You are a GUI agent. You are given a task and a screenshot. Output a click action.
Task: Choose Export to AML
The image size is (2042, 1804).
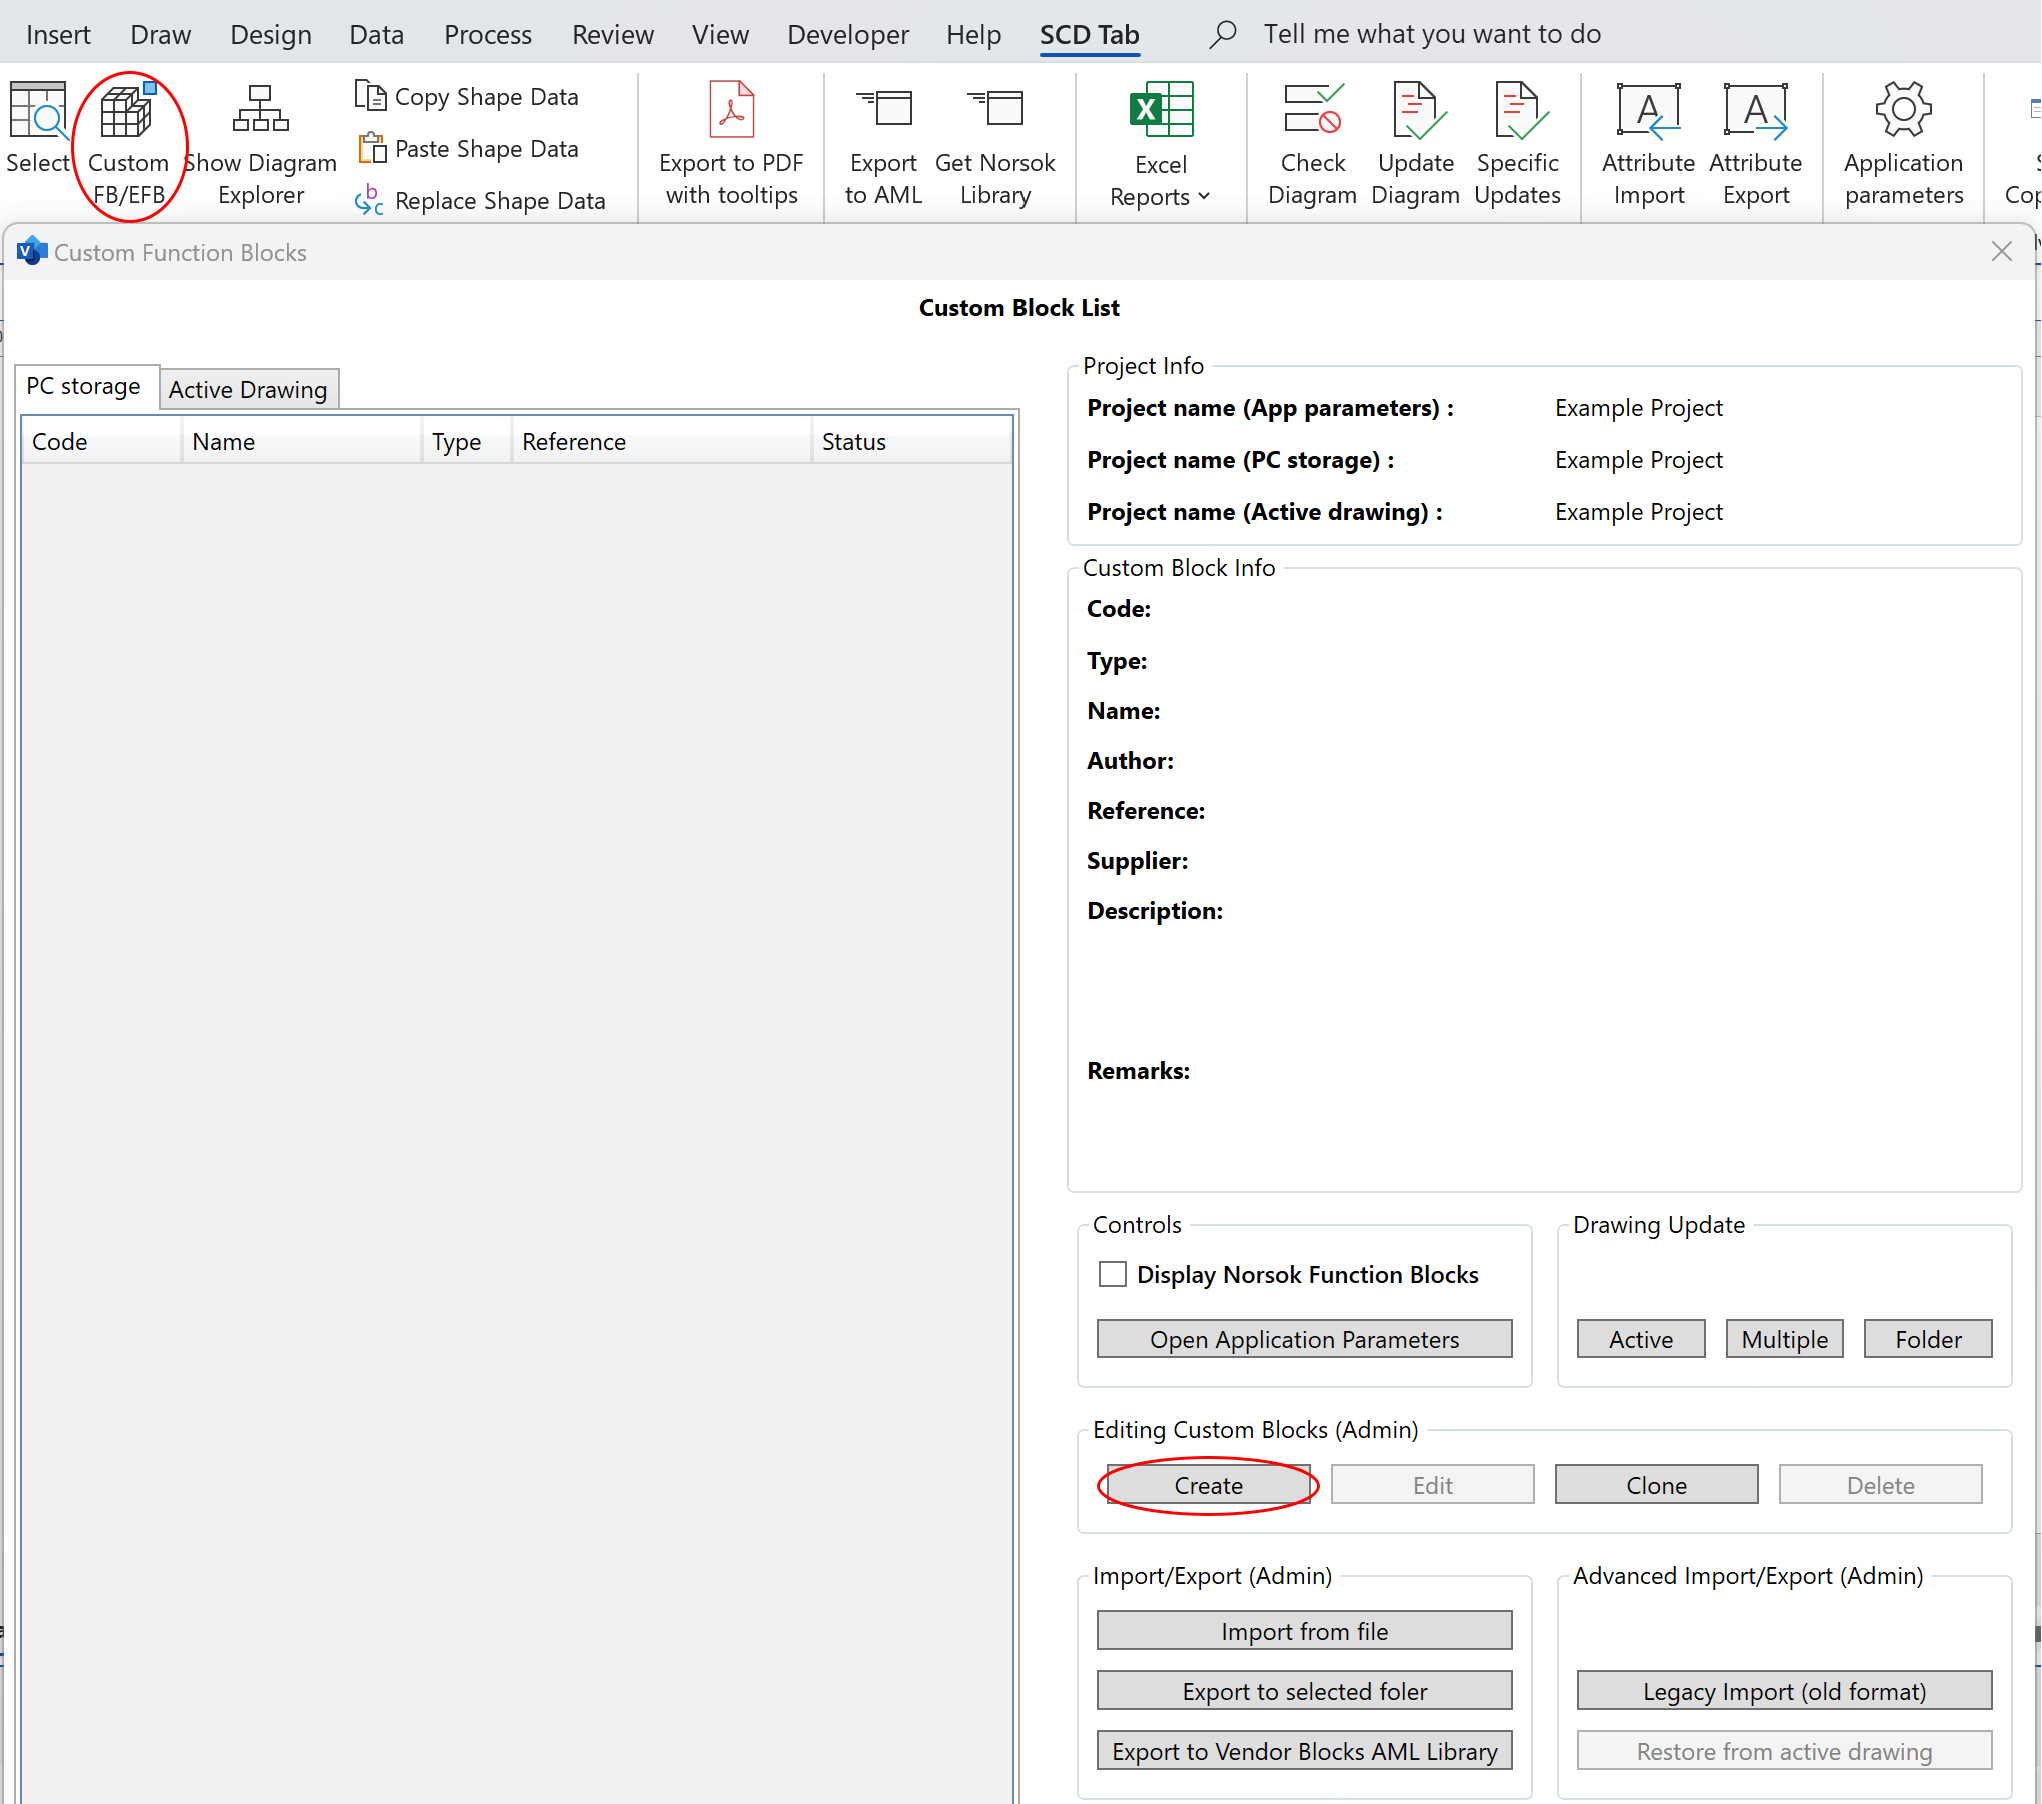[x=883, y=145]
